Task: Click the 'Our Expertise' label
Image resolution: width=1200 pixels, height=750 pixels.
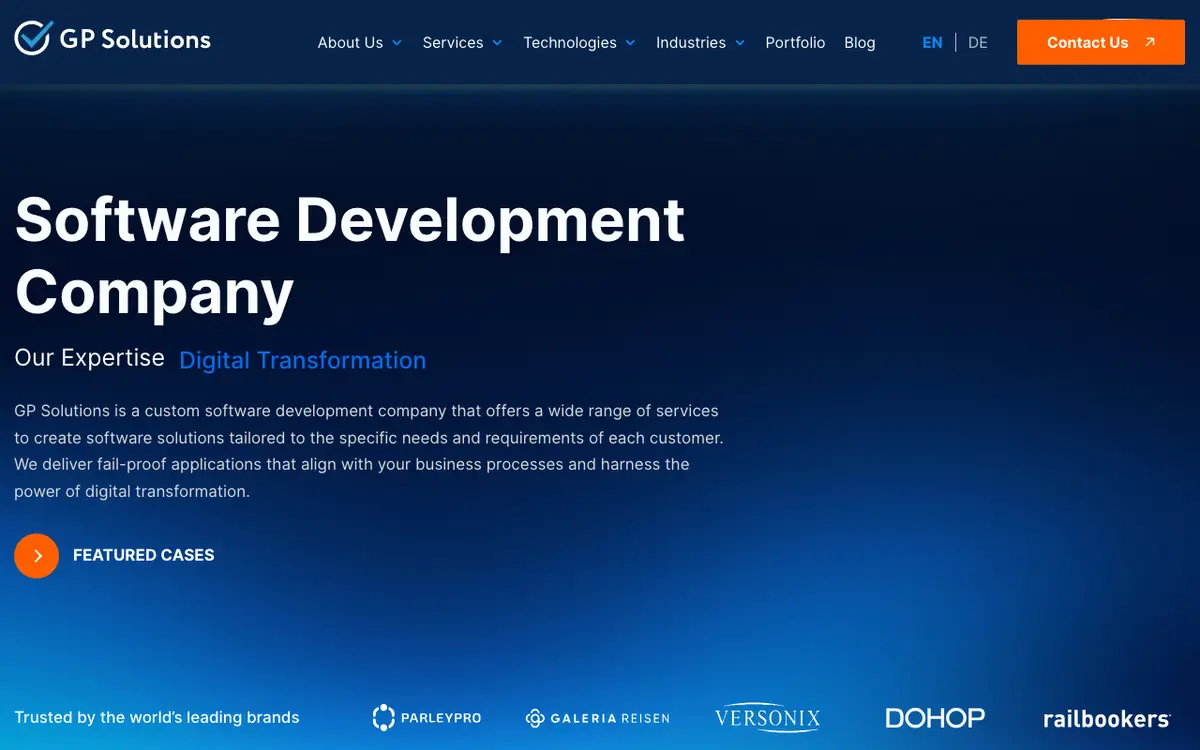Action: 89,358
